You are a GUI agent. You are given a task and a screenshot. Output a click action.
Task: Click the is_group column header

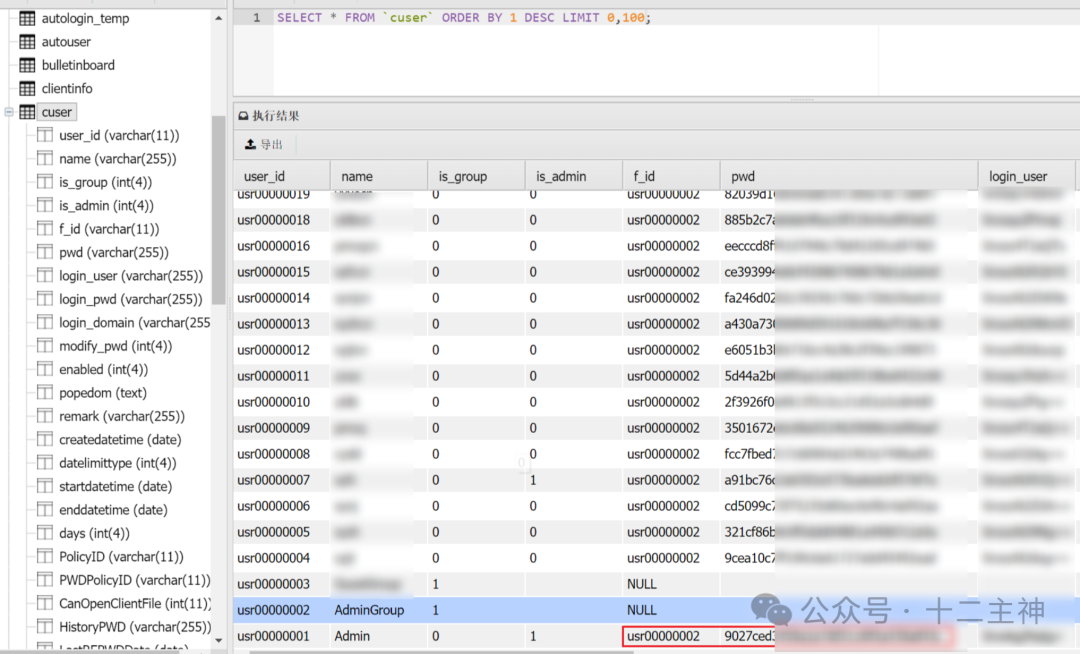coord(462,176)
